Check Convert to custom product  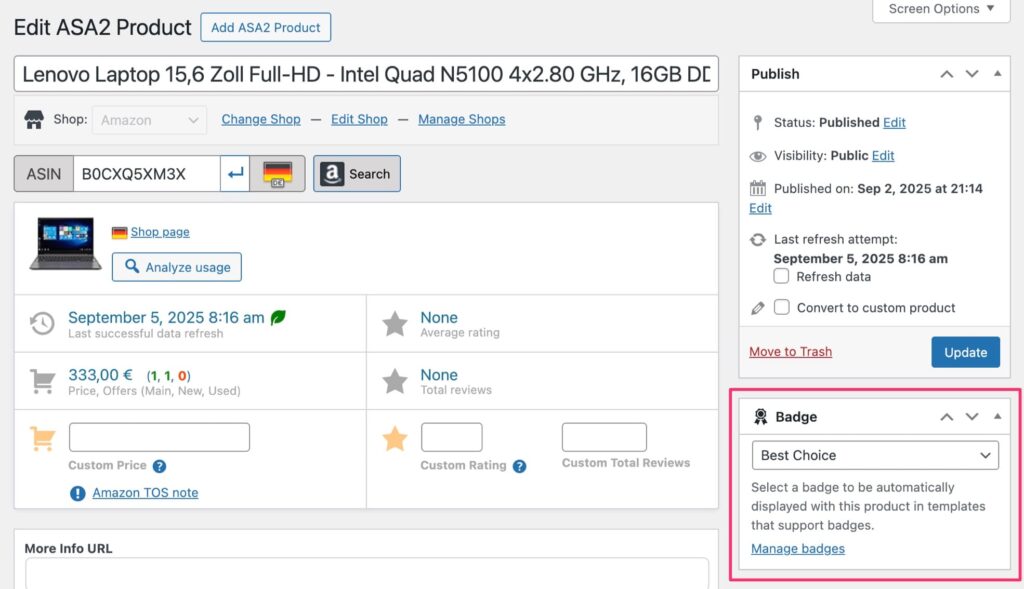point(782,308)
